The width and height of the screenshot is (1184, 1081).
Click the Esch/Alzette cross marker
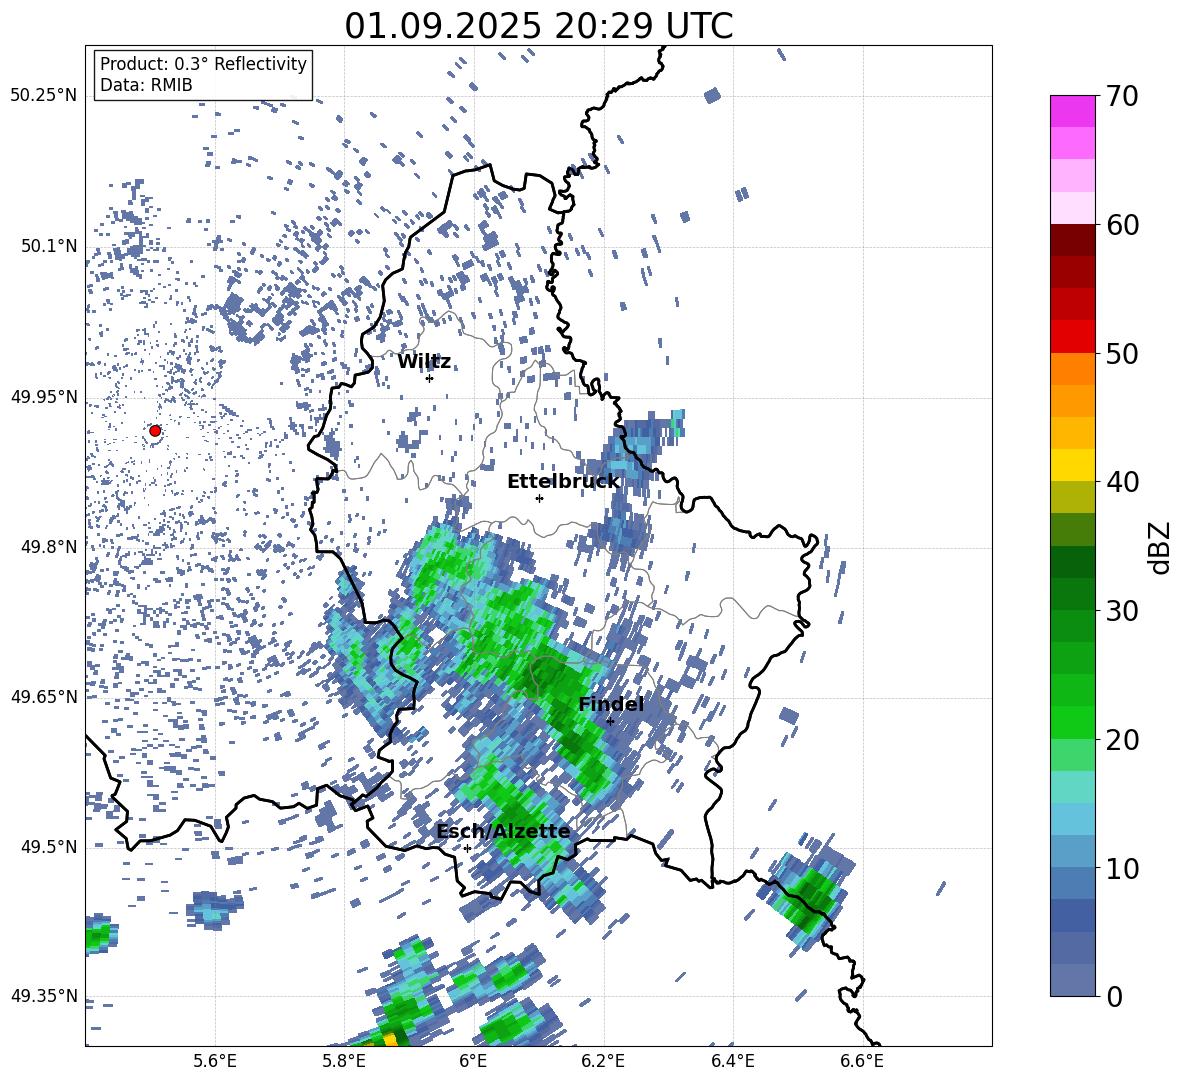[x=467, y=848]
